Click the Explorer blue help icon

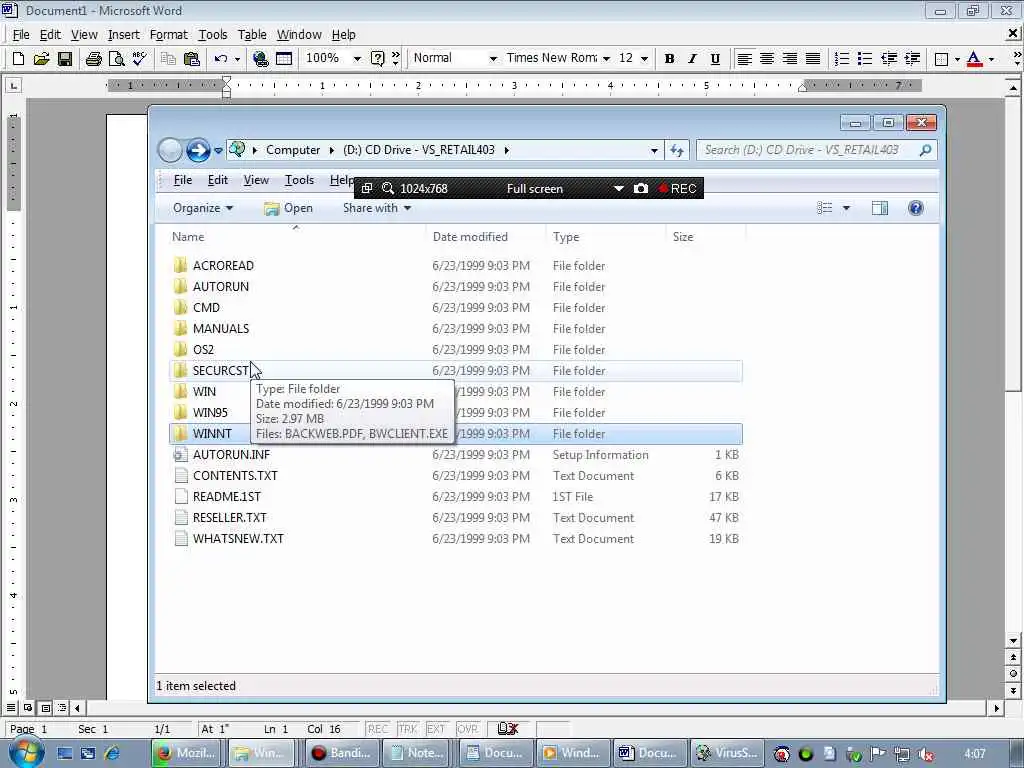click(916, 208)
